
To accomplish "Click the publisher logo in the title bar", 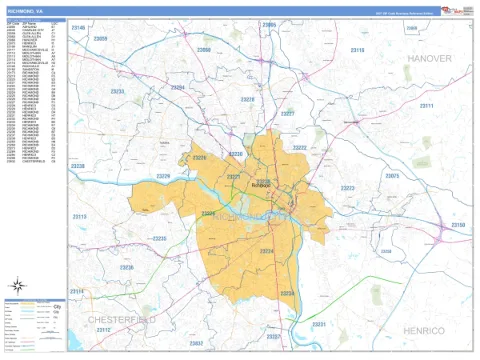I will click(x=457, y=11).
